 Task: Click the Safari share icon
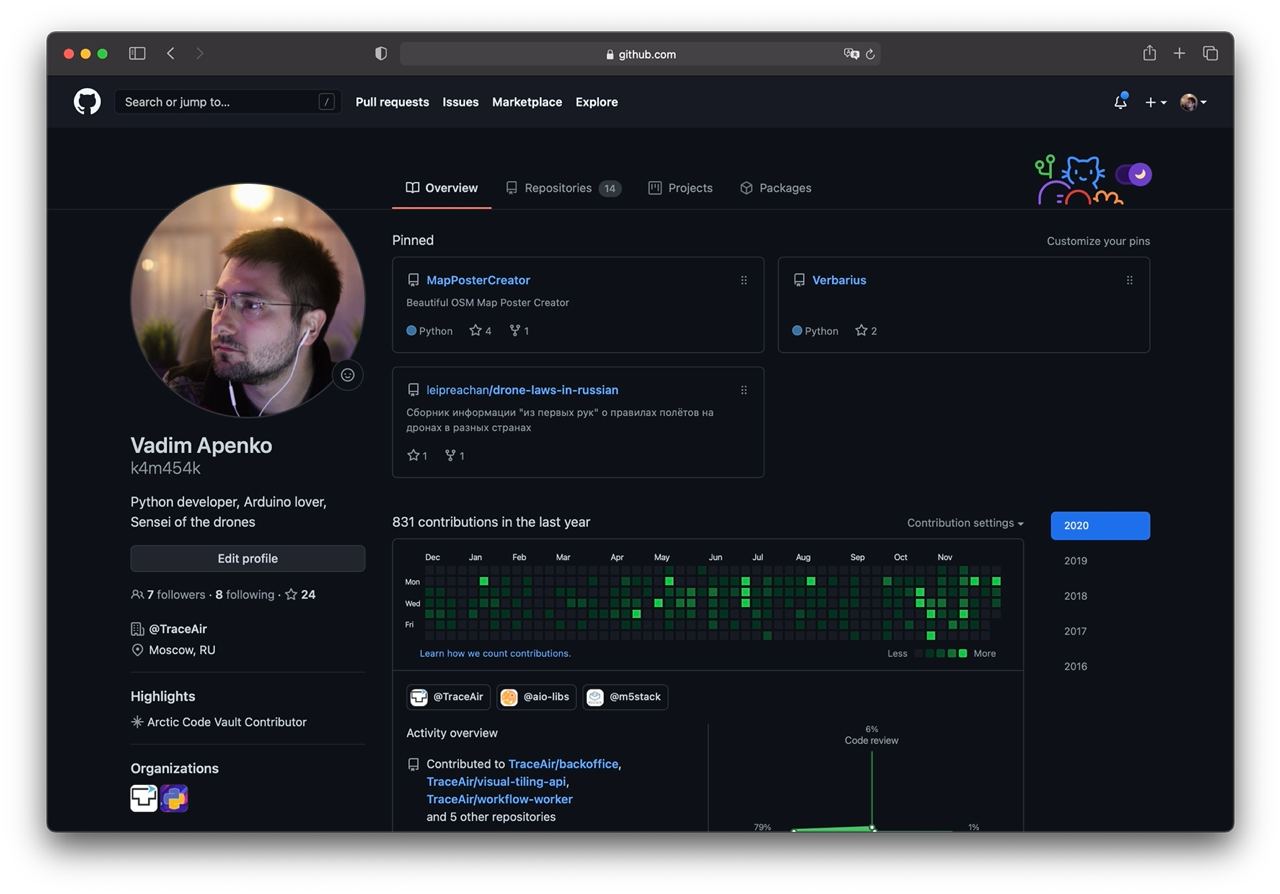pyautogui.click(x=1150, y=53)
